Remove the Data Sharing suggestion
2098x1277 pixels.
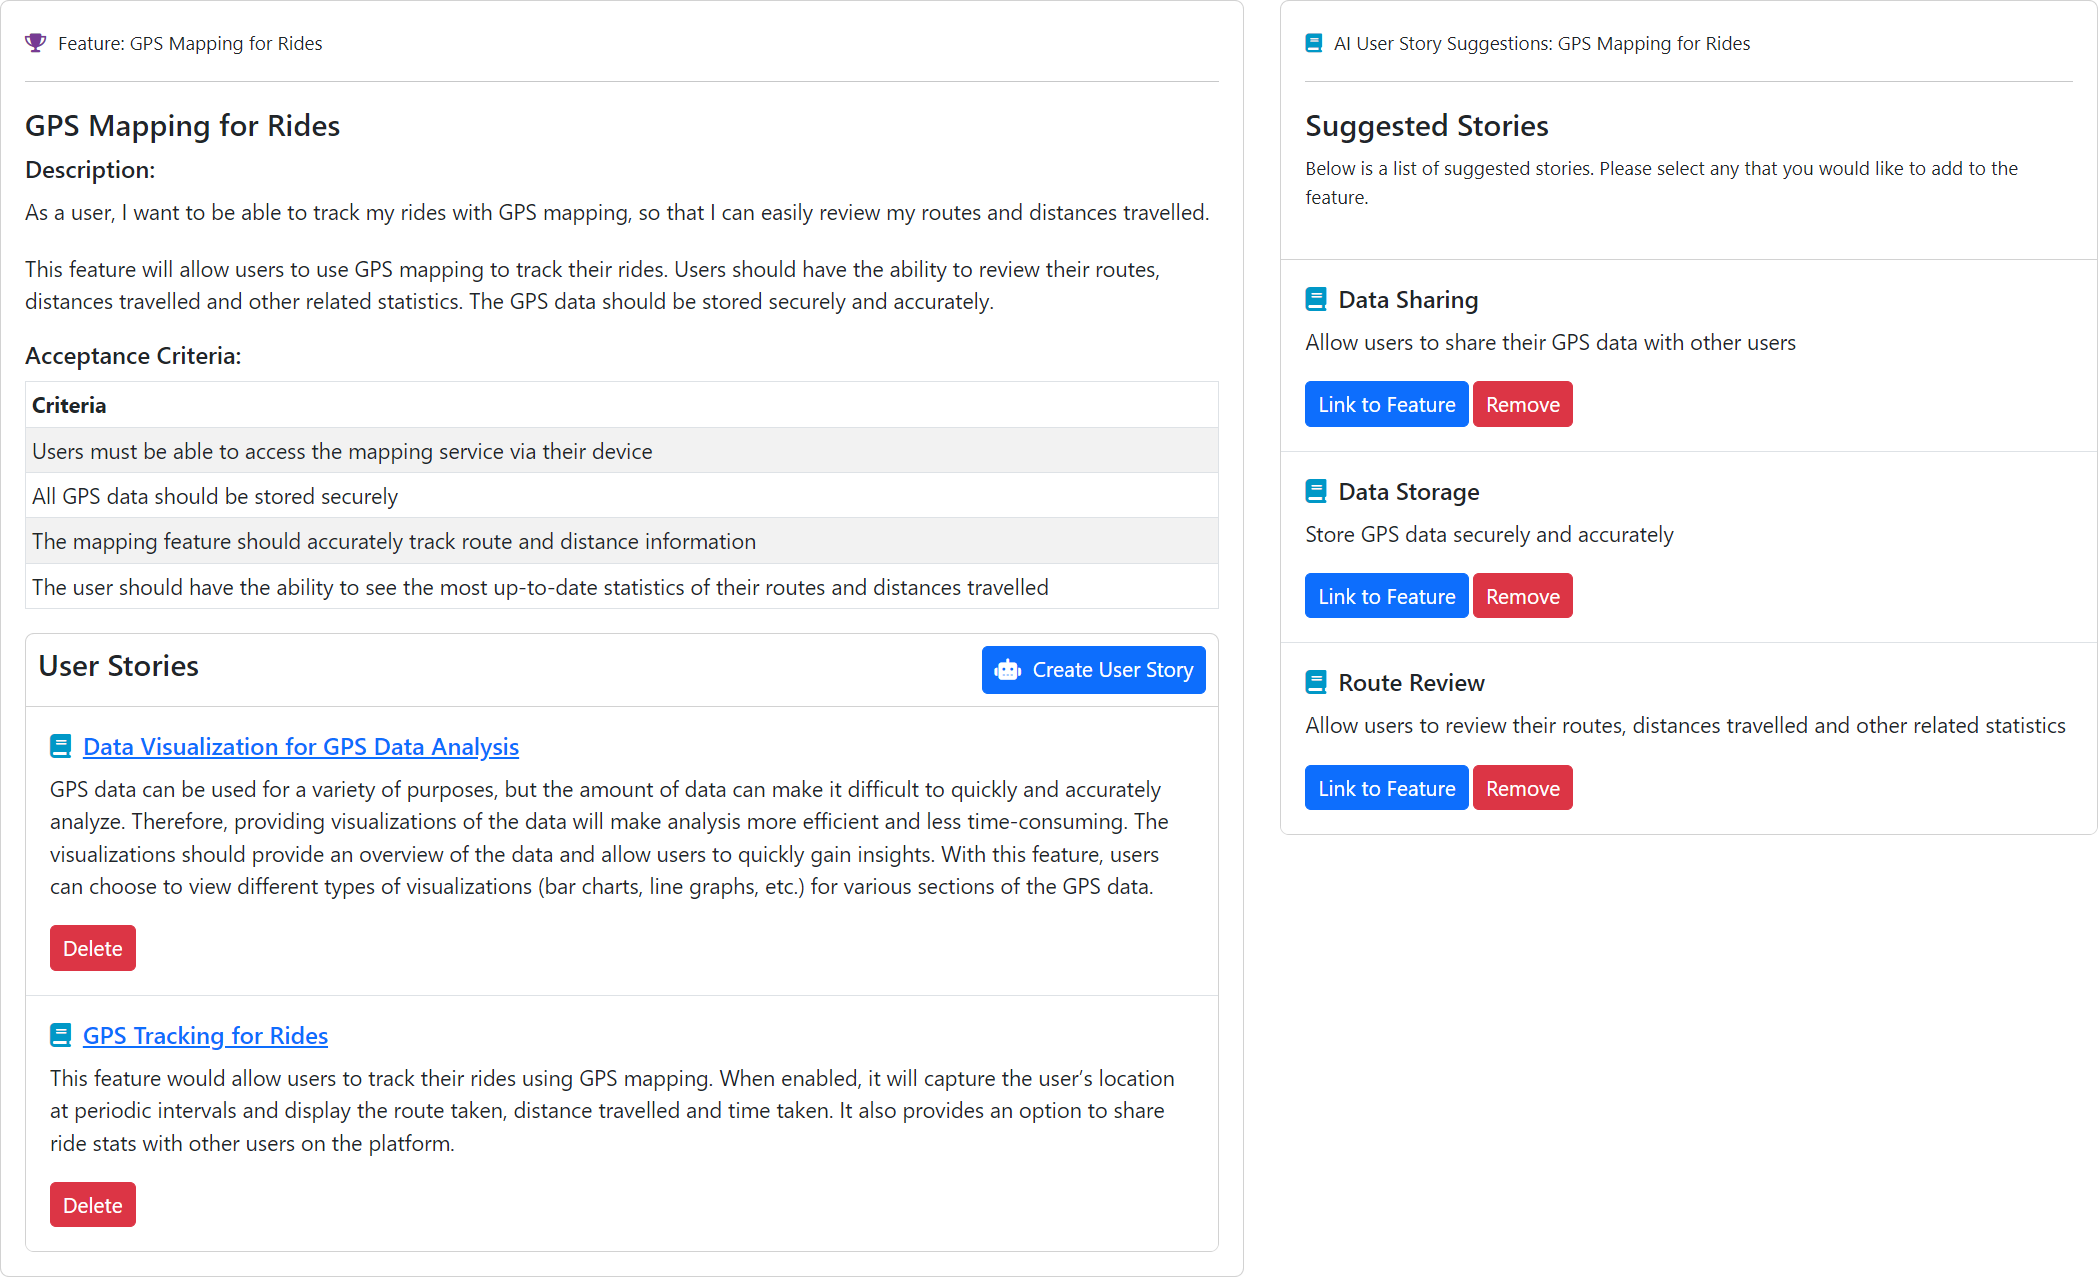click(x=1522, y=404)
